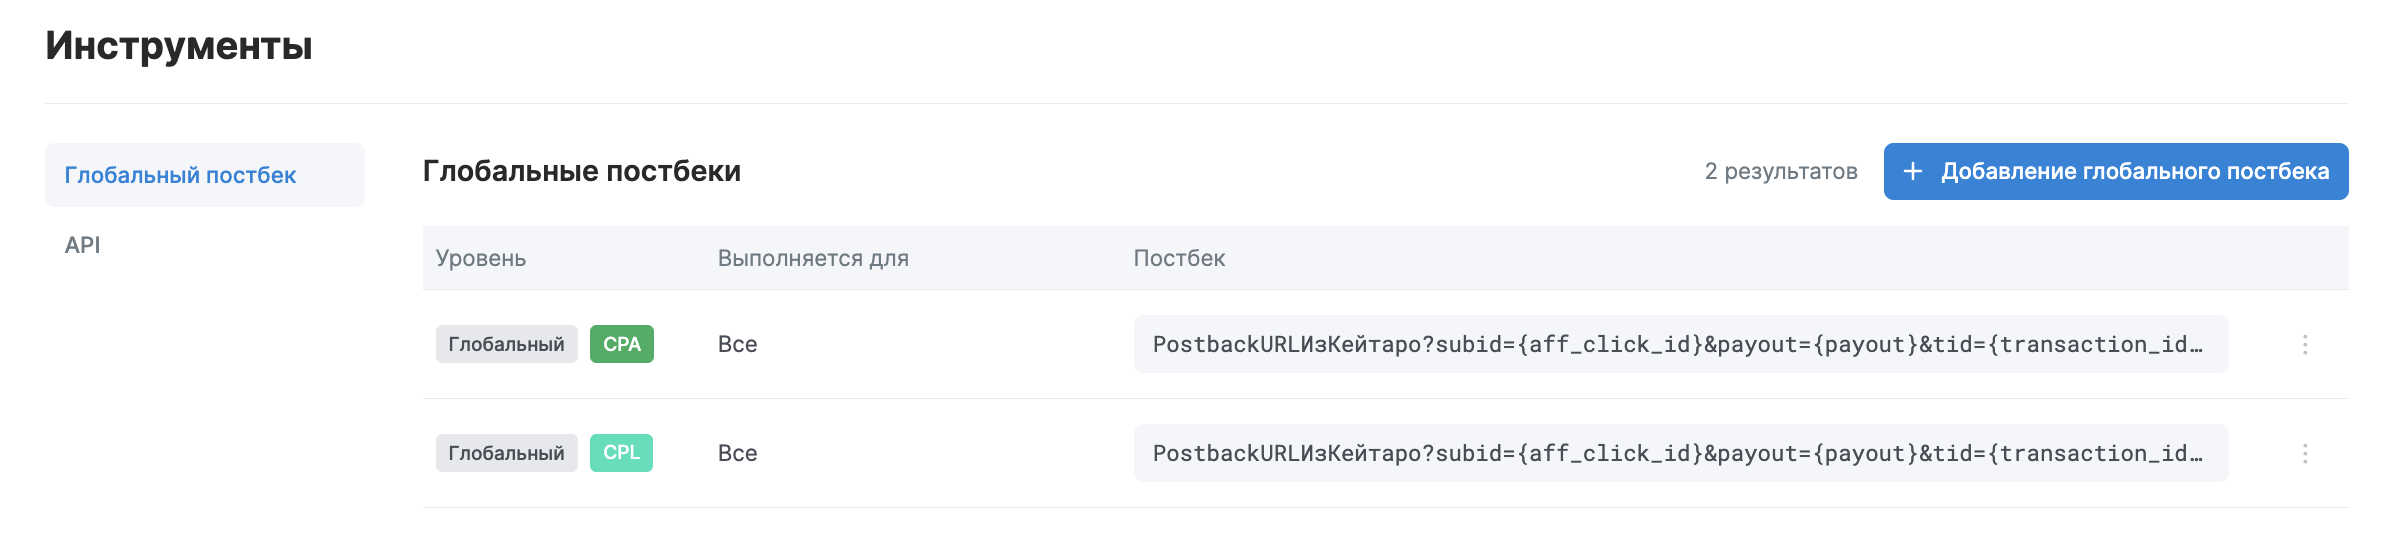The width and height of the screenshot is (2400, 542).
Task: Open the three-dot menu for CPA postback
Action: [2305, 345]
